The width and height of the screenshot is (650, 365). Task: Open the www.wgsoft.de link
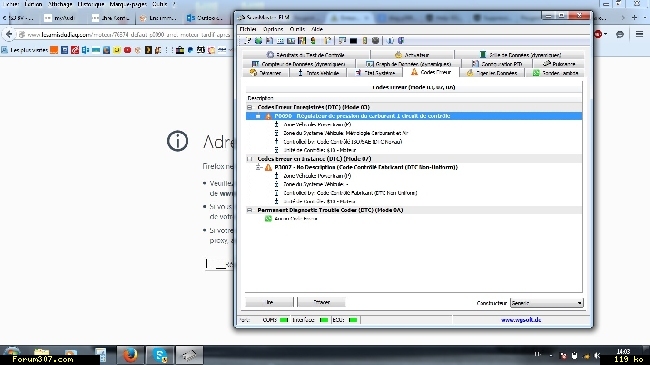click(x=521, y=320)
